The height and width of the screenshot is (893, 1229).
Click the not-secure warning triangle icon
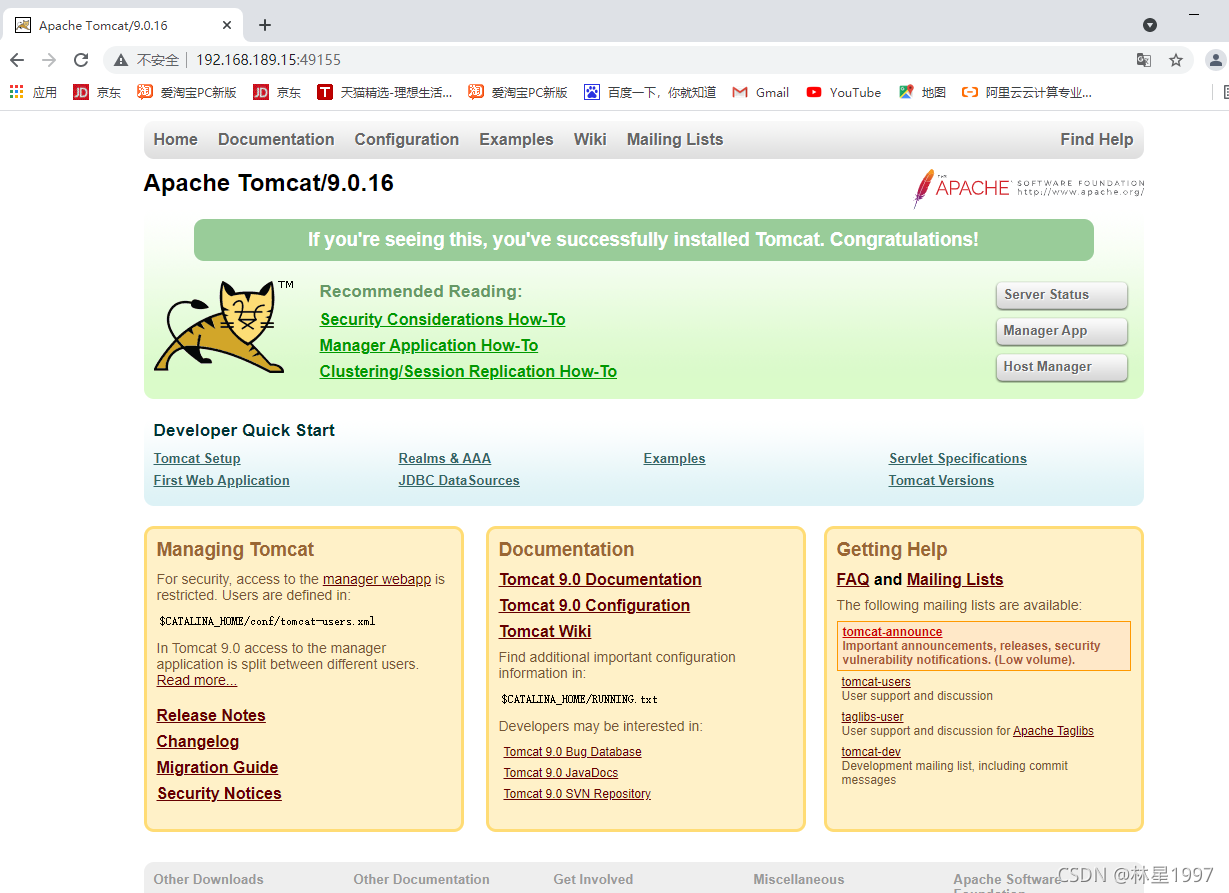coord(121,60)
